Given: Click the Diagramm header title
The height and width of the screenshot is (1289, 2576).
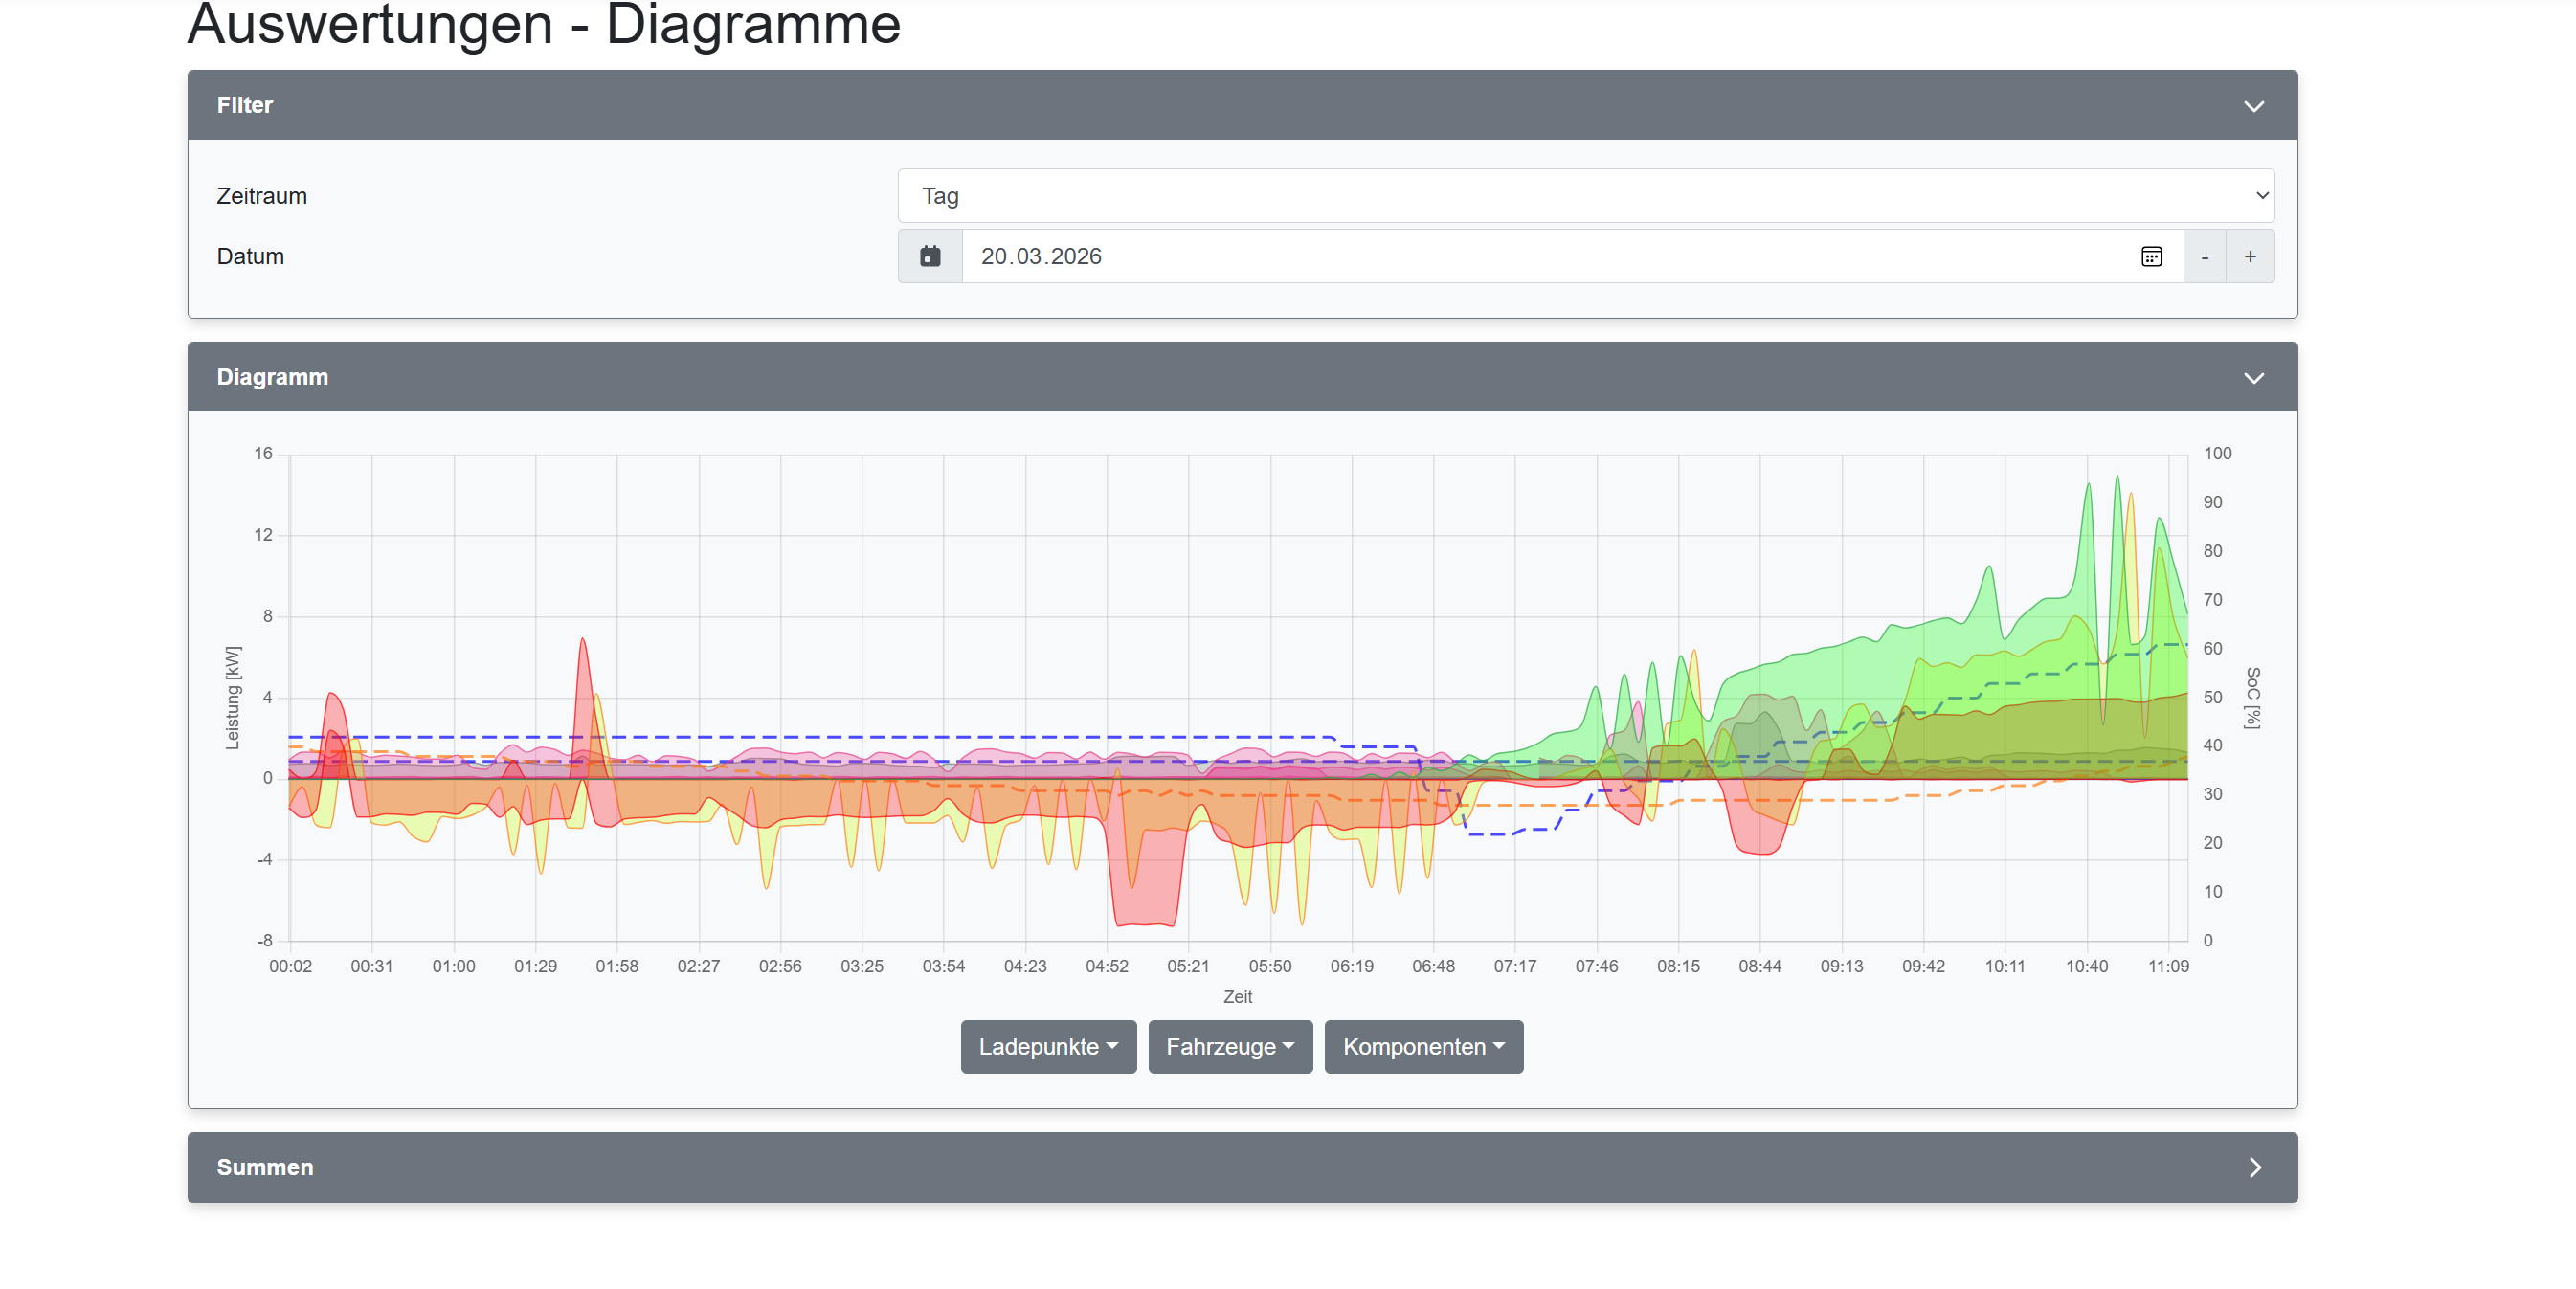Looking at the screenshot, I should point(272,377).
